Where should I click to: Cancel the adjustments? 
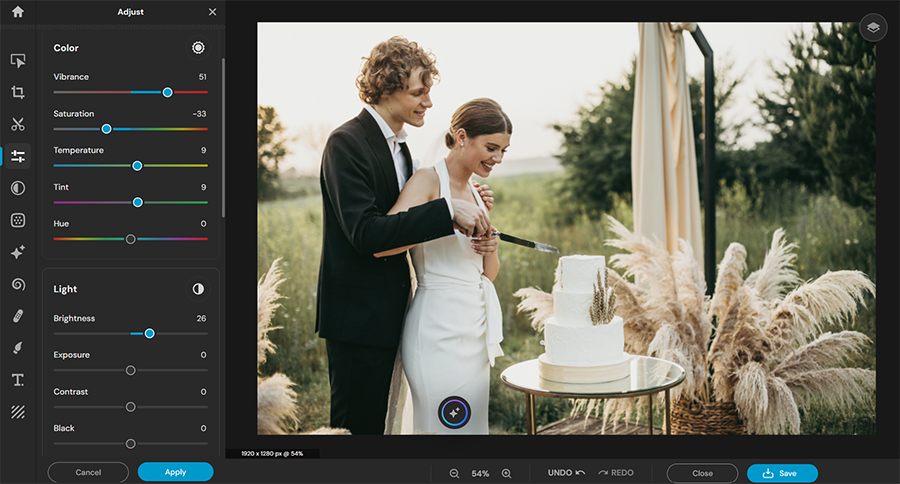click(x=88, y=473)
